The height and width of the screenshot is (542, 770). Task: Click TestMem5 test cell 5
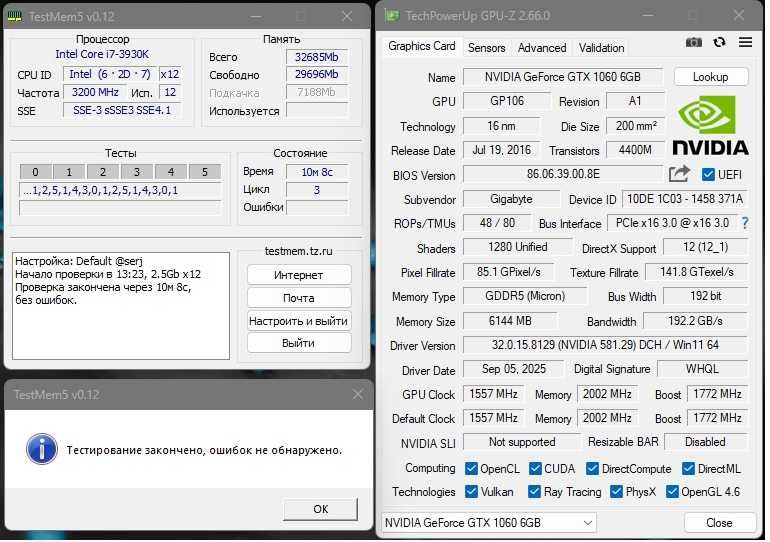pyautogui.click(x=205, y=172)
